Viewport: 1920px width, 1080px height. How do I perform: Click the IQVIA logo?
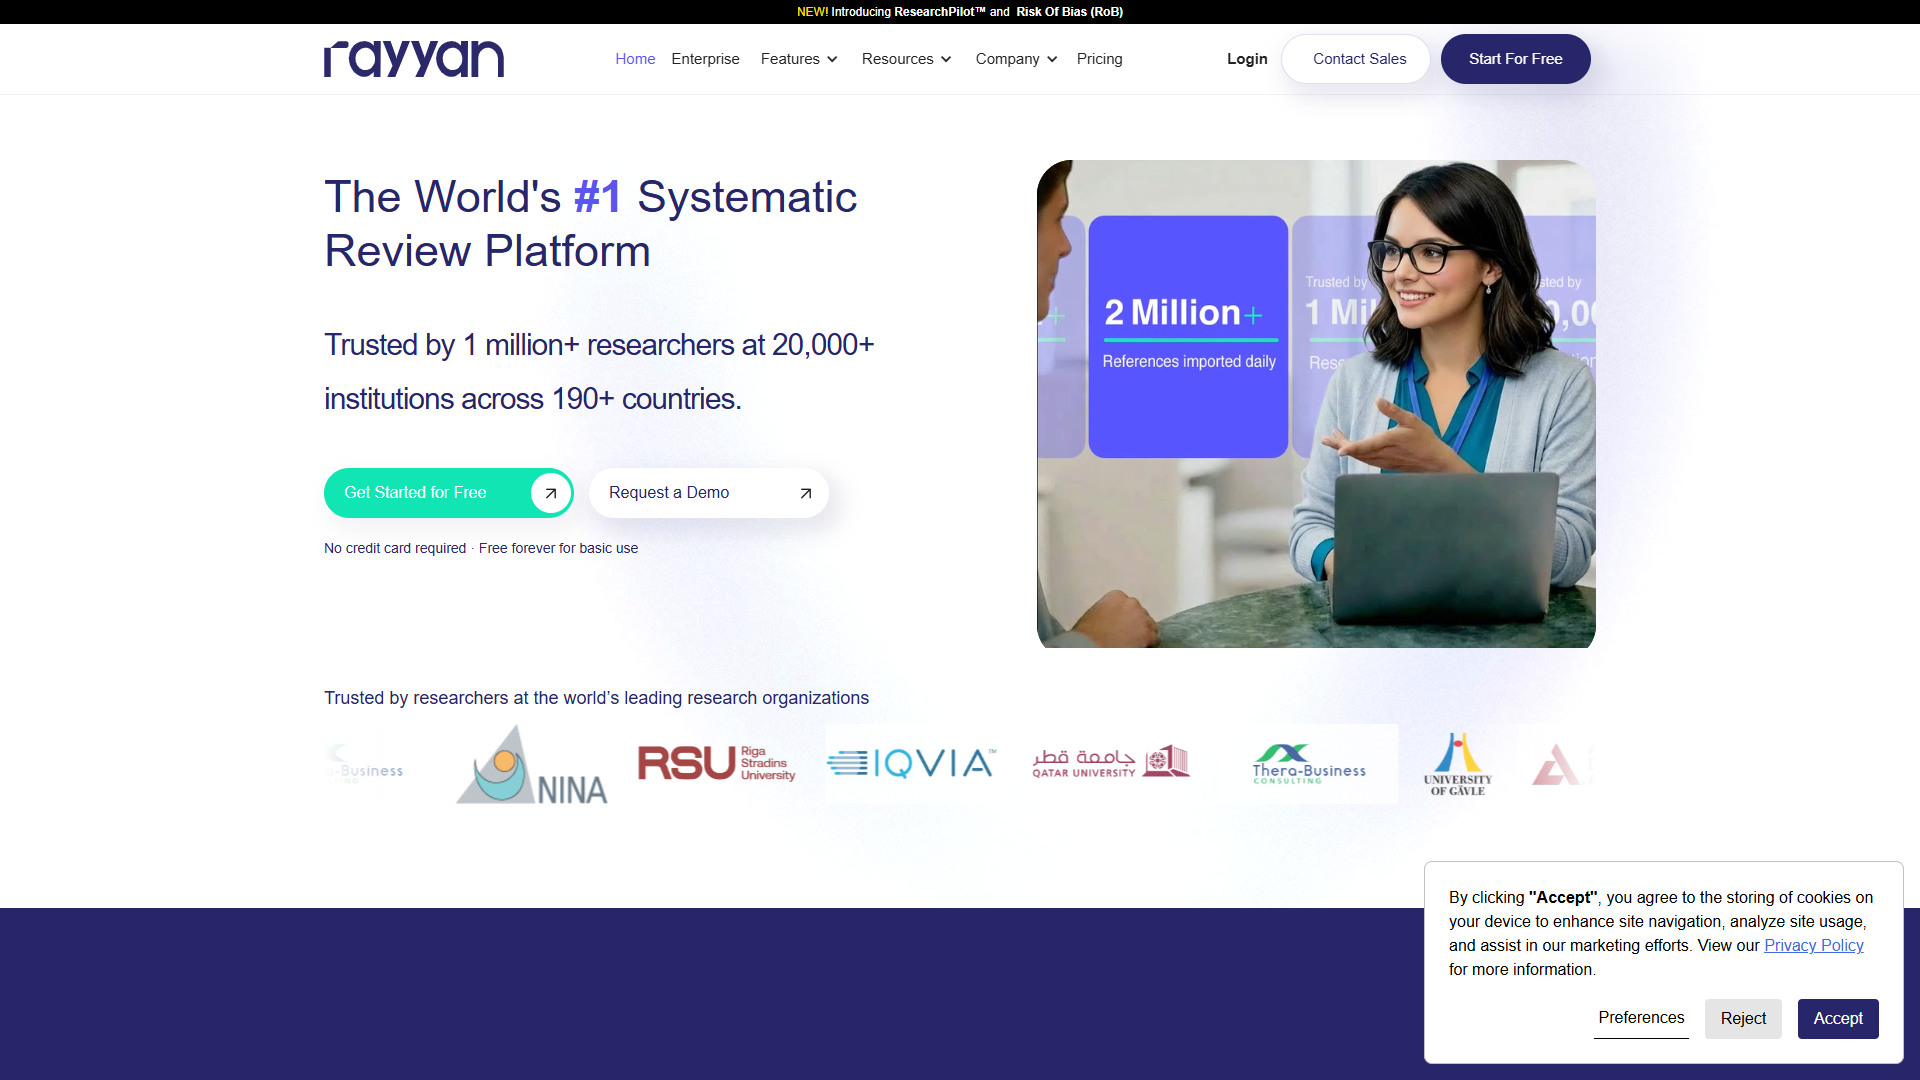[912, 764]
